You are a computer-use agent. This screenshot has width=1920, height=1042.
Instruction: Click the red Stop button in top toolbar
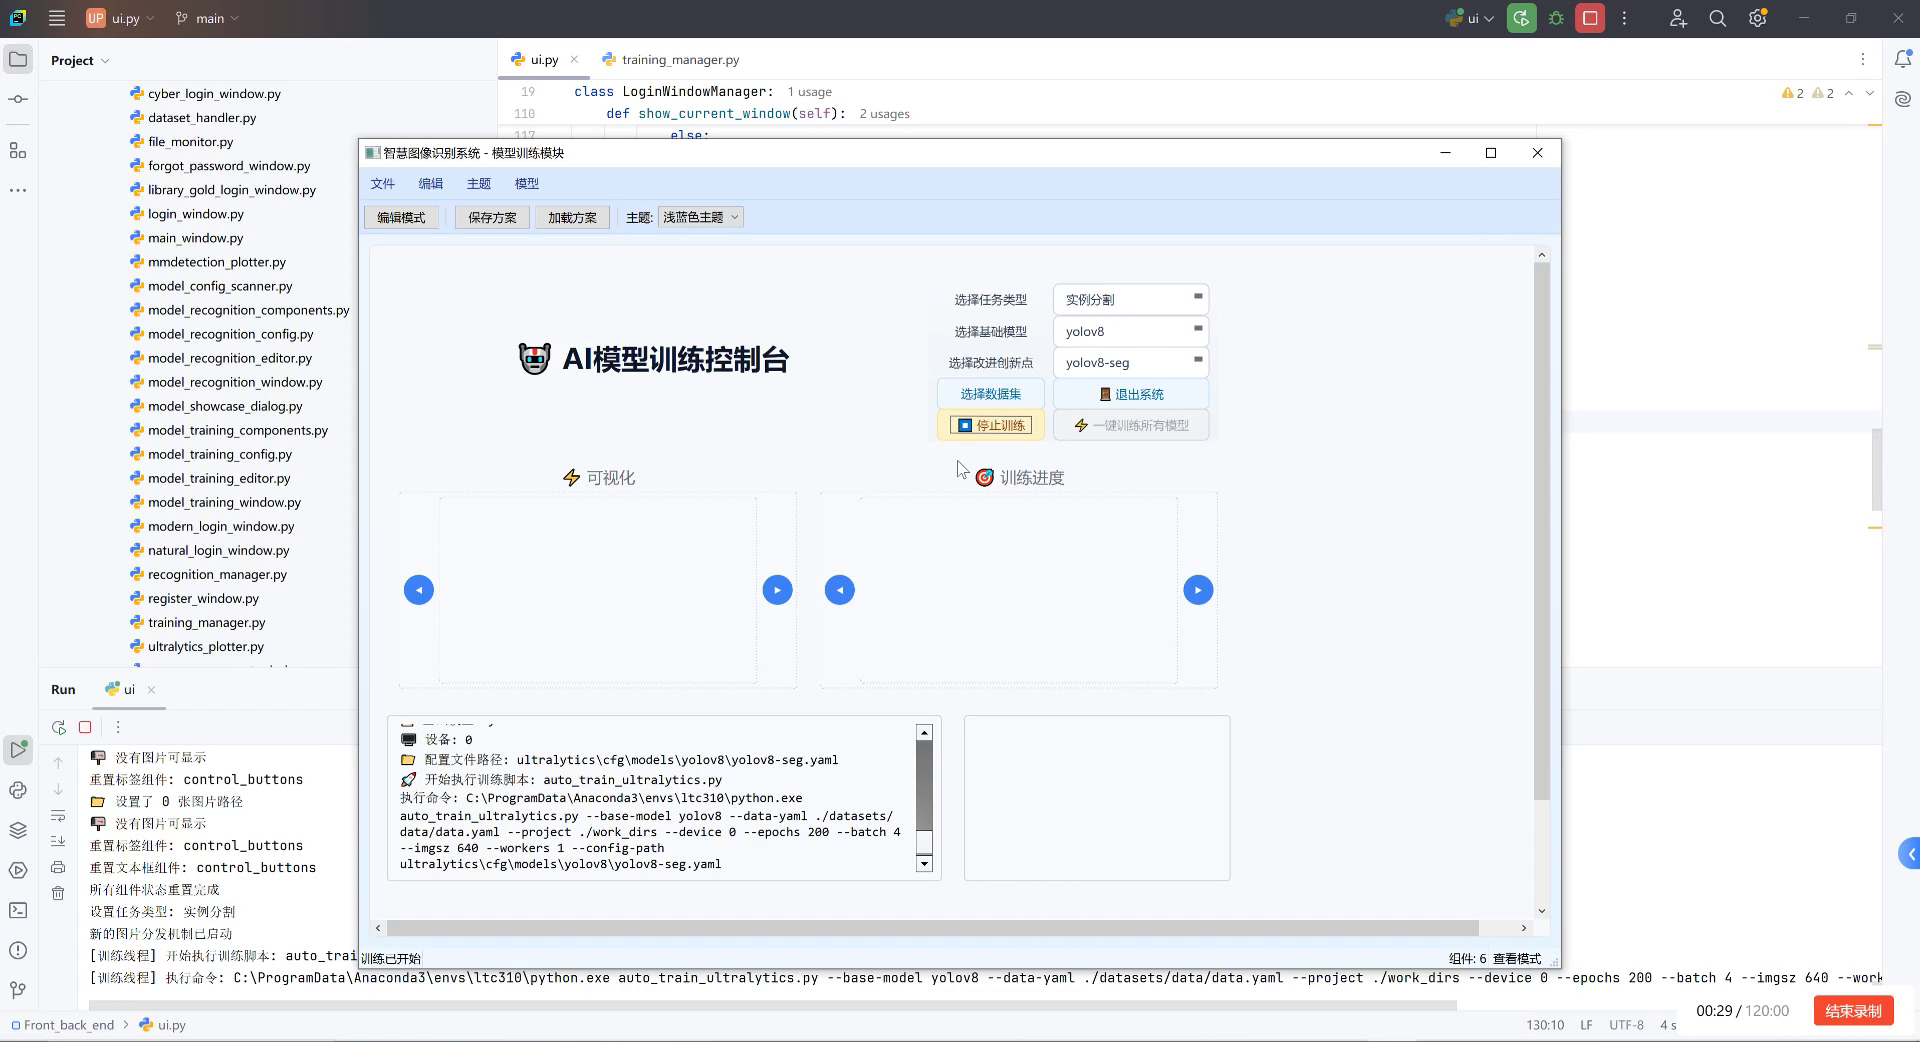(x=1590, y=18)
